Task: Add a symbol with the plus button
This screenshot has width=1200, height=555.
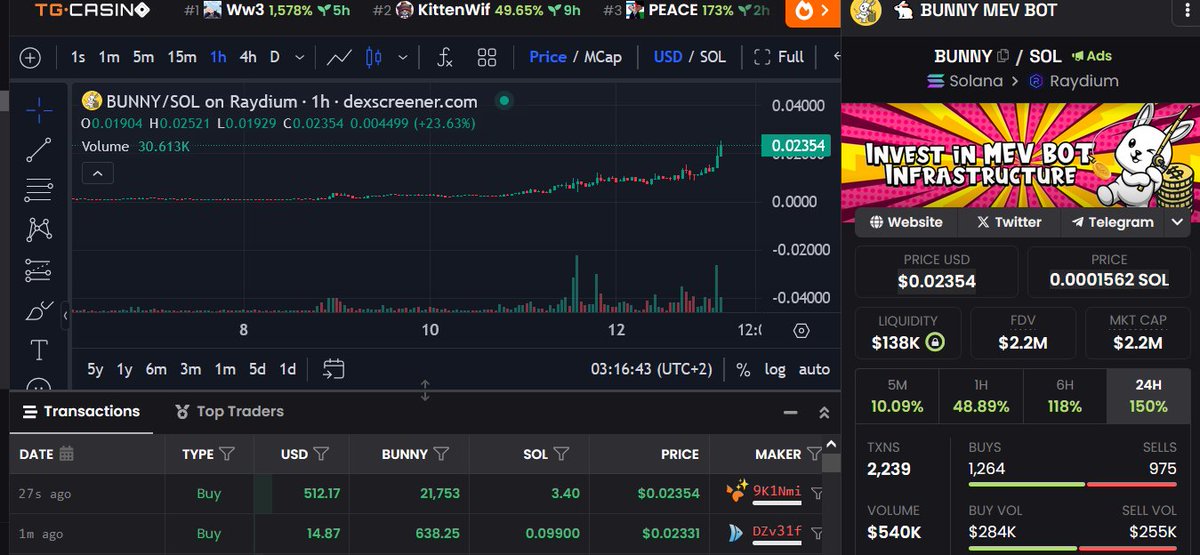Action: point(30,57)
